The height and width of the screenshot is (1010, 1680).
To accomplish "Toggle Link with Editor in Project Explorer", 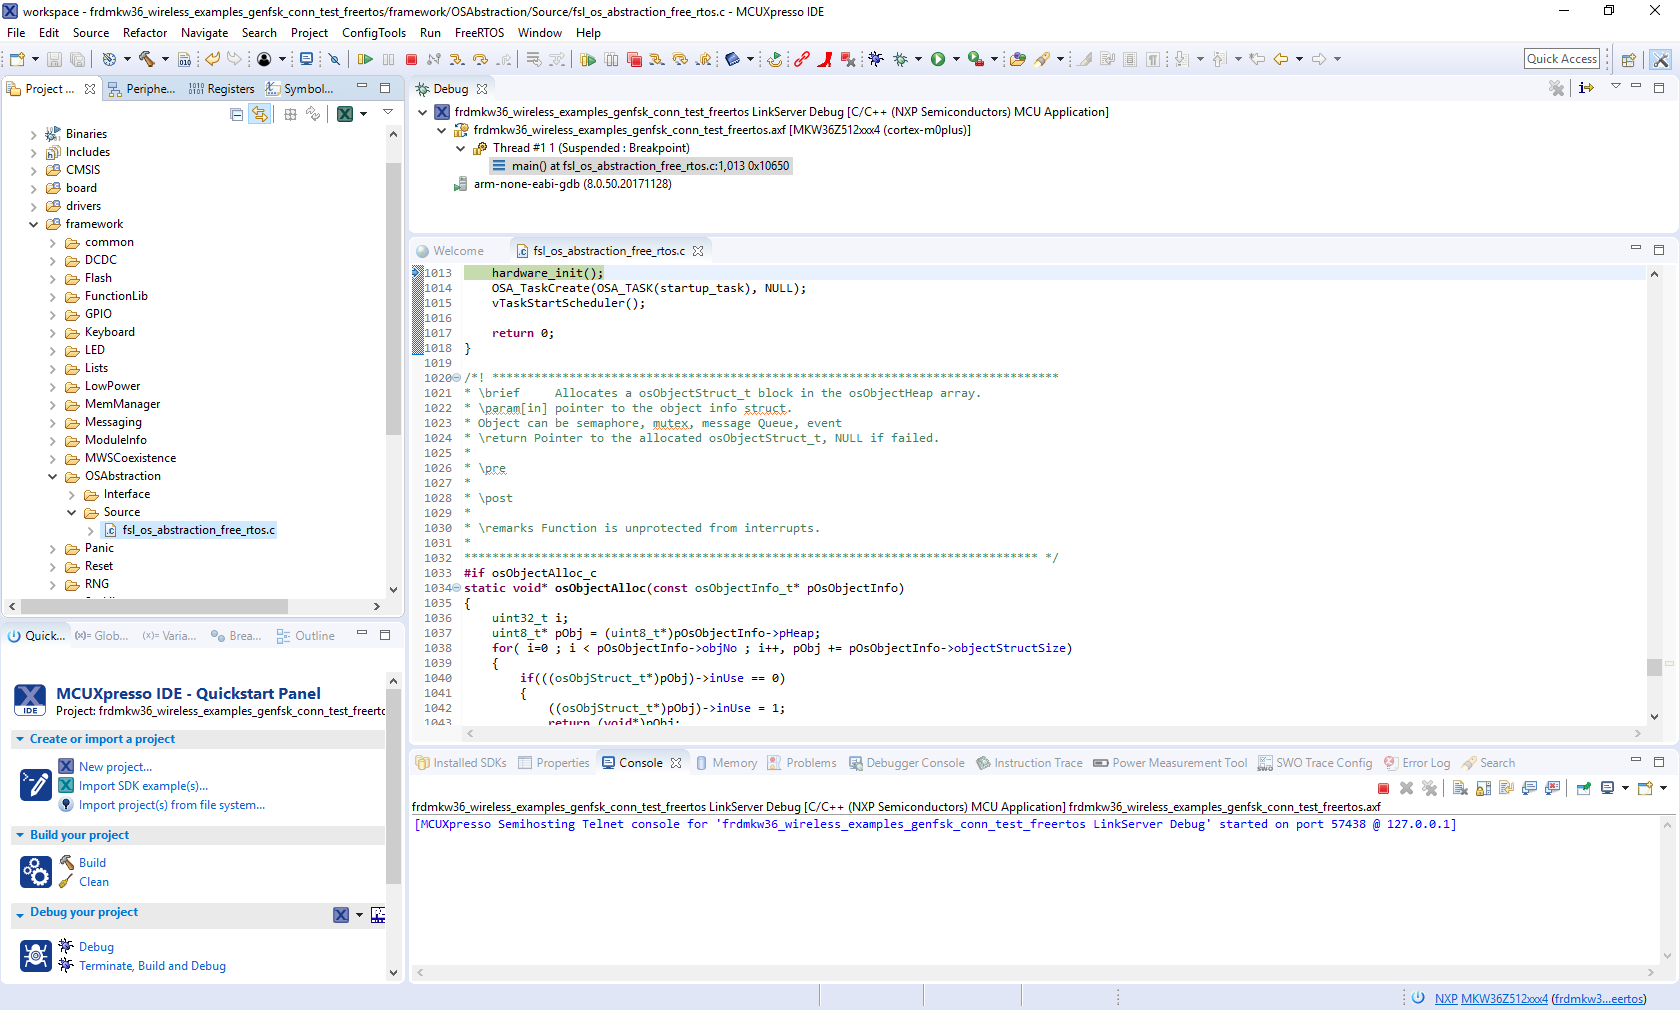I will (x=260, y=114).
